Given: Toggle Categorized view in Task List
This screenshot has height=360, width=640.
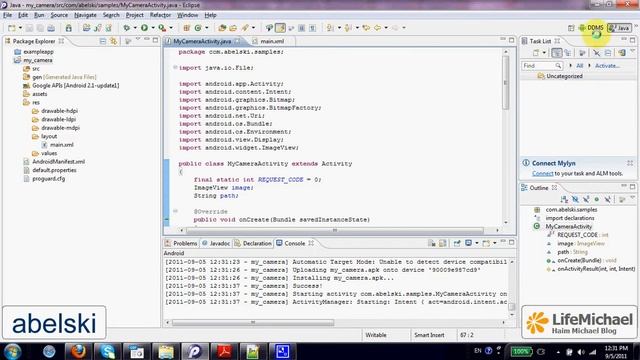Looking at the screenshot, I should tap(556, 53).
